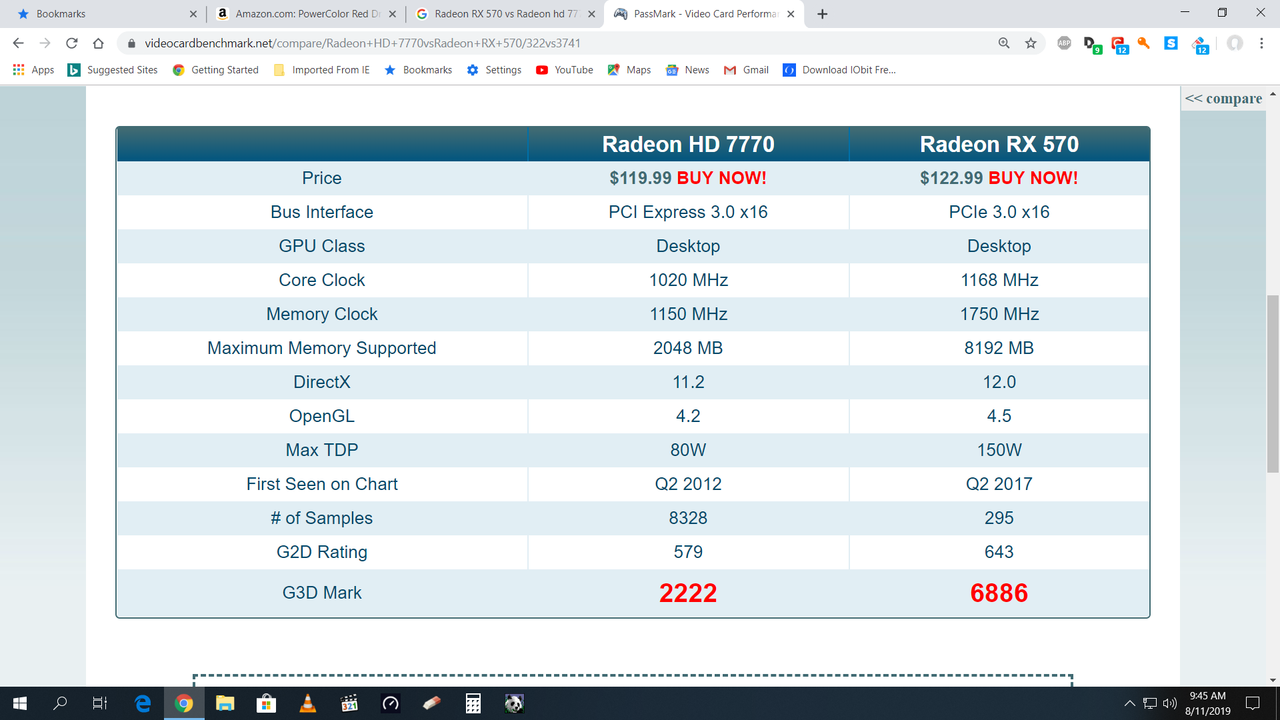The width and height of the screenshot is (1280, 720).
Task: Open the Apps shortcut in bookmarks bar
Action: (x=33, y=70)
